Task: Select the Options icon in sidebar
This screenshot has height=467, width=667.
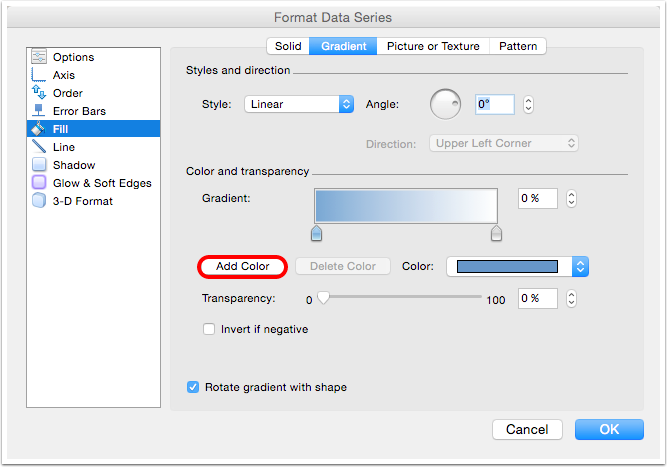Action: coord(39,57)
